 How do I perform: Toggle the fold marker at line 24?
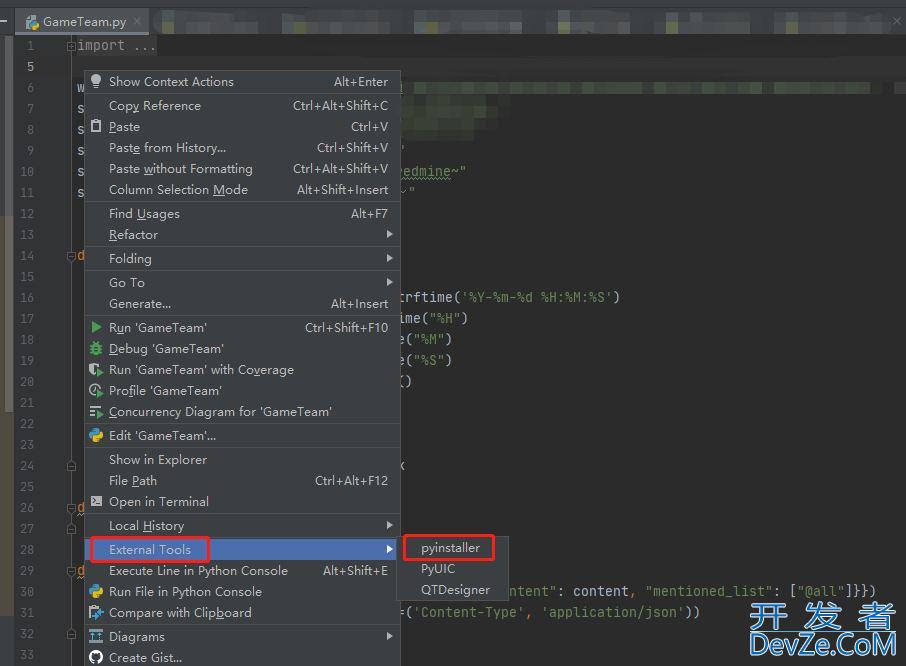71,466
